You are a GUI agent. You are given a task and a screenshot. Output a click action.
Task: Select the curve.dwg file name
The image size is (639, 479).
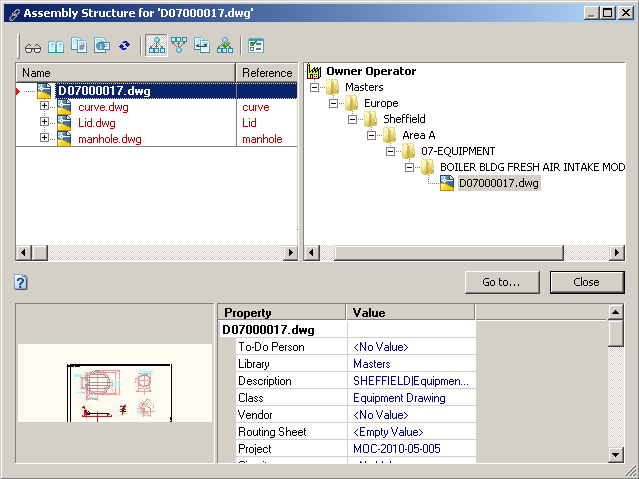pos(103,107)
